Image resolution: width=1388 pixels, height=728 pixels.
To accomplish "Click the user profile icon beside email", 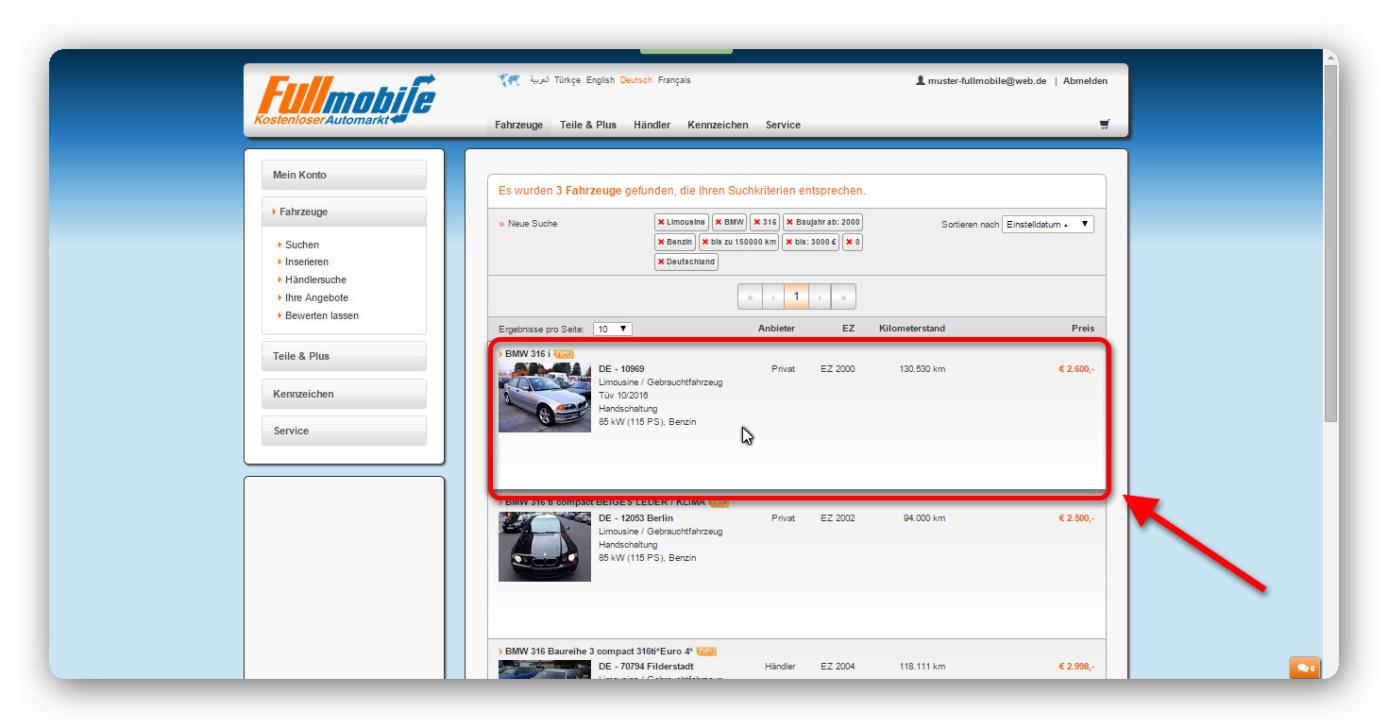I will (x=919, y=81).
